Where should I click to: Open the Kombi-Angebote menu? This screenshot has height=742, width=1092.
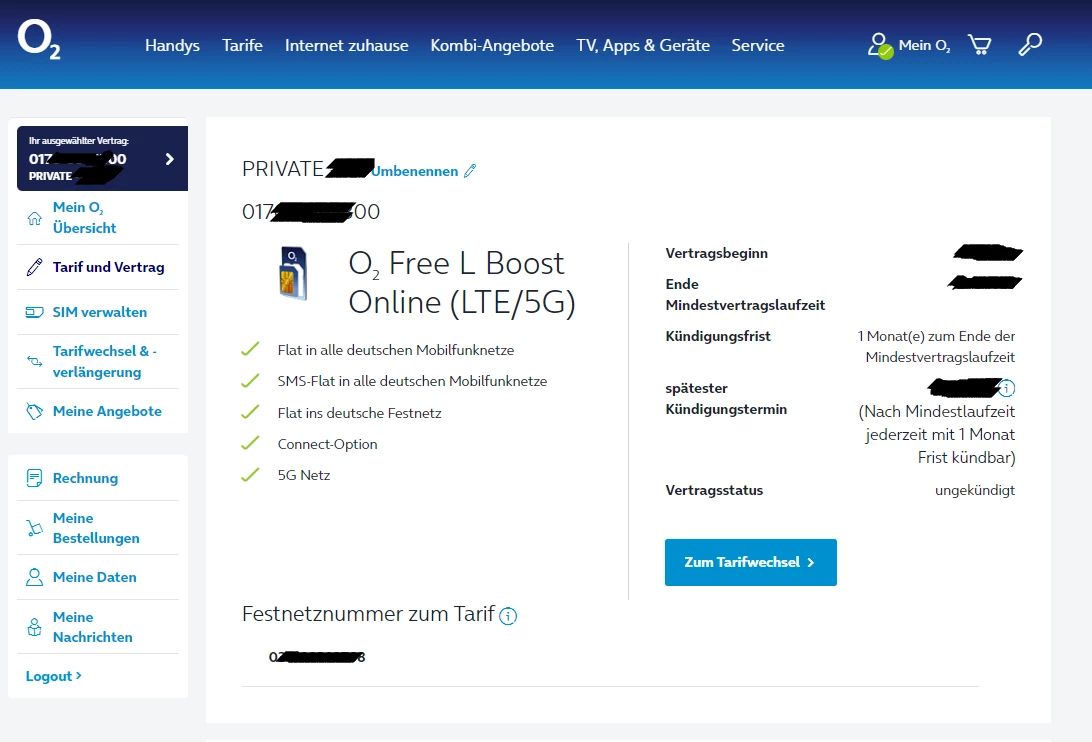(x=492, y=45)
